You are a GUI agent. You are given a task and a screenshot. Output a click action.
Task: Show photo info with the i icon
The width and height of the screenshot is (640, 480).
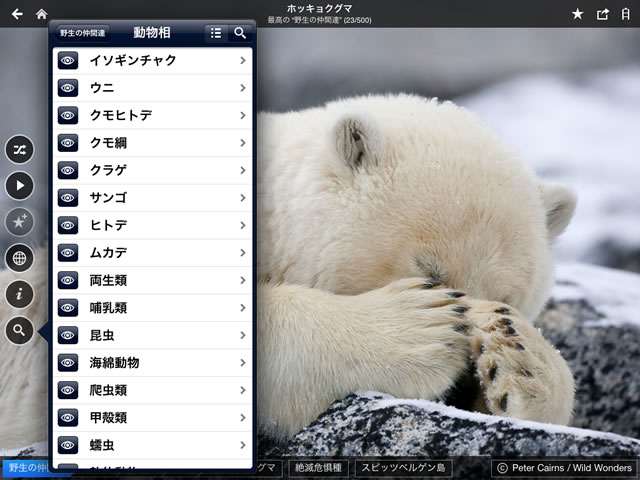pyautogui.click(x=19, y=294)
